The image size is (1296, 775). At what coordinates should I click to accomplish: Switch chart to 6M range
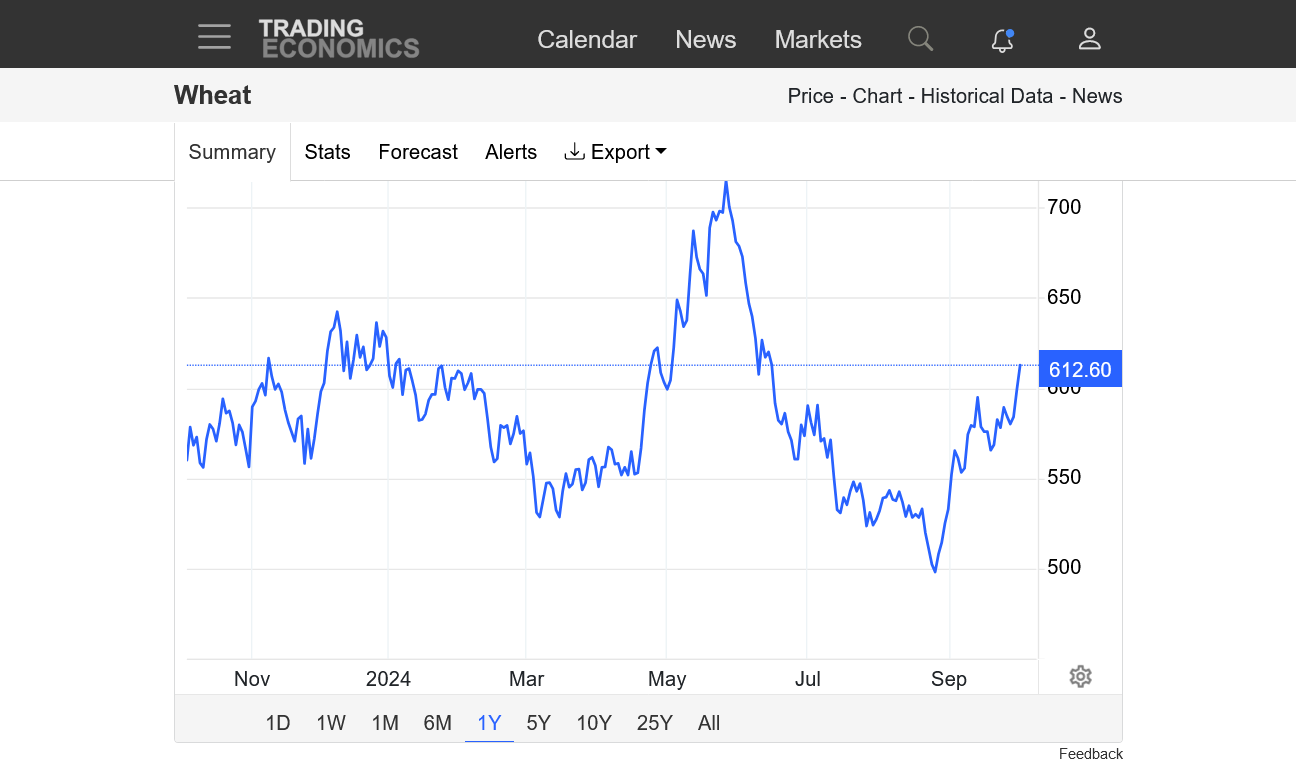click(x=438, y=723)
